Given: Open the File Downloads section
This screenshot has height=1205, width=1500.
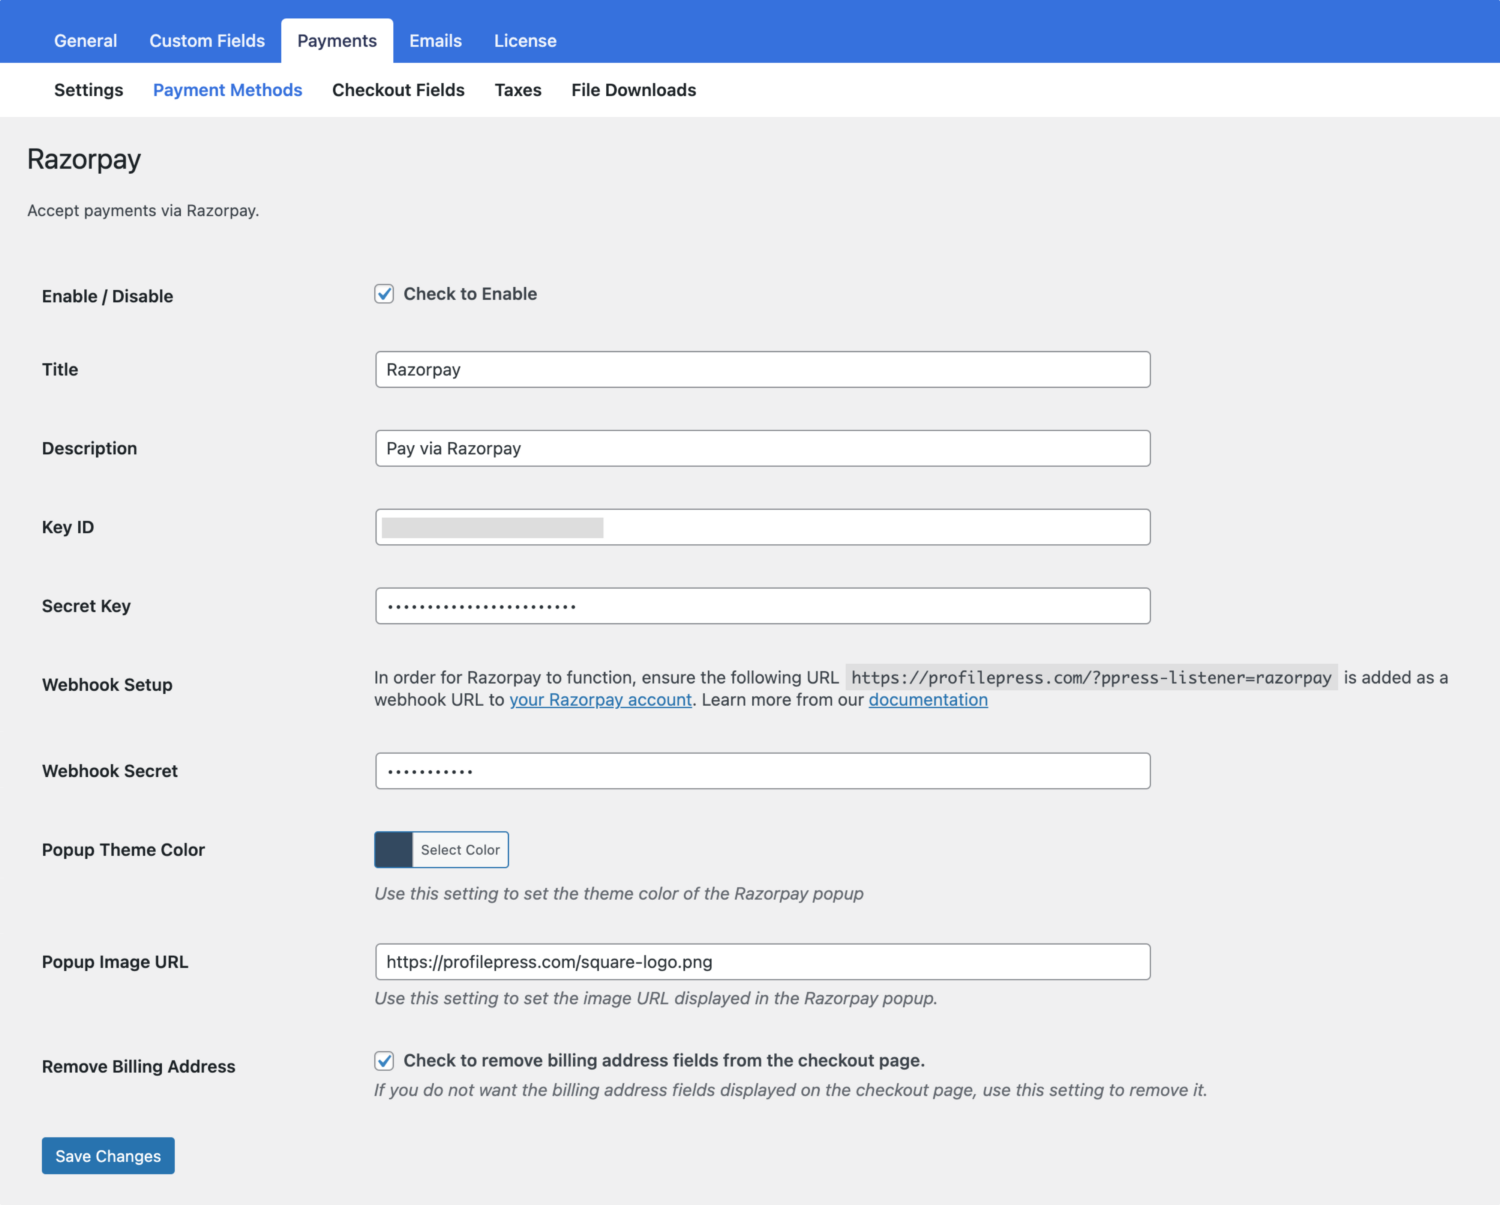Looking at the screenshot, I should (633, 90).
